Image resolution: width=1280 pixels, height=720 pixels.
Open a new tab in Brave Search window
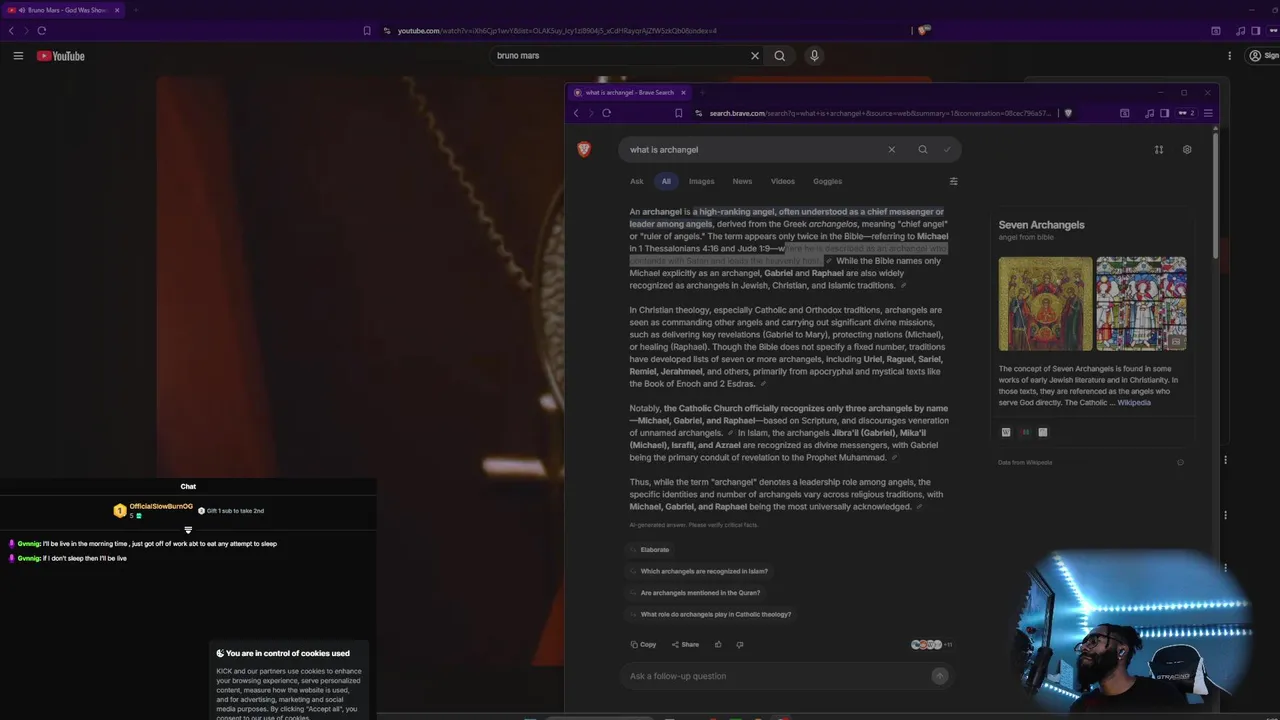click(703, 93)
